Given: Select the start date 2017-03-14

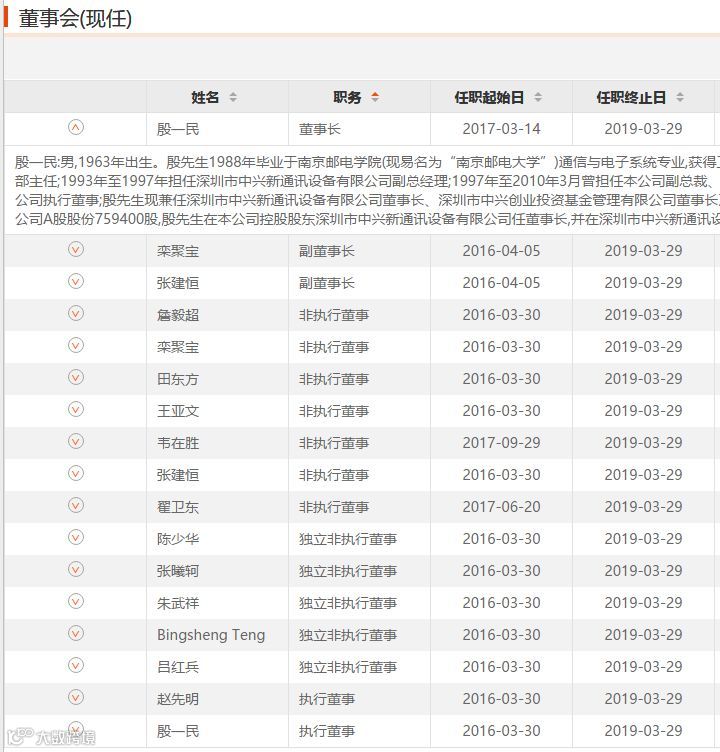Looking at the screenshot, I should tap(501, 129).
